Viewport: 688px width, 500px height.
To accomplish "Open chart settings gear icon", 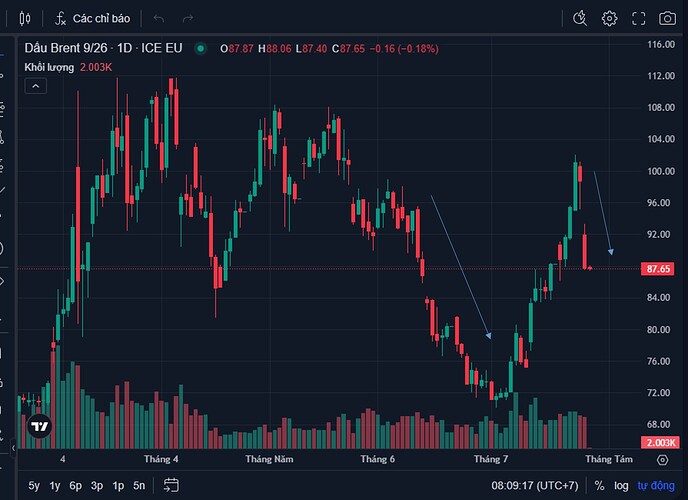I will point(609,18).
